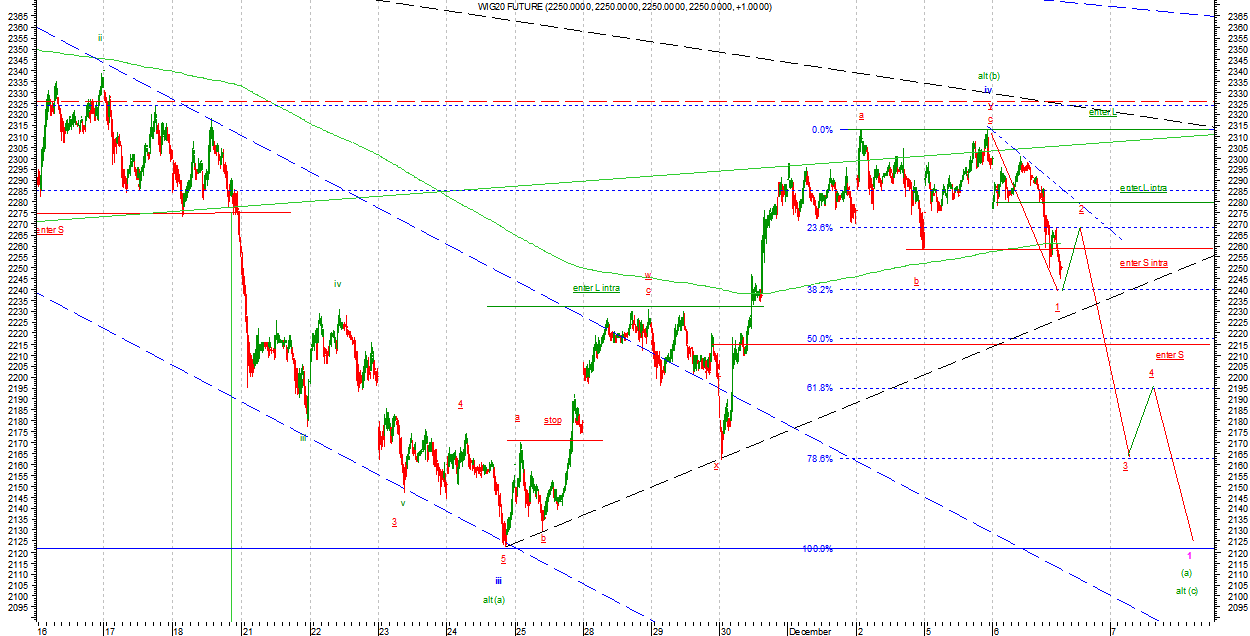Select the 100.0% Fibonacci level label
The height and width of the screenshot is (636, 1250).
pyautogui.click(x=818, y=549)
